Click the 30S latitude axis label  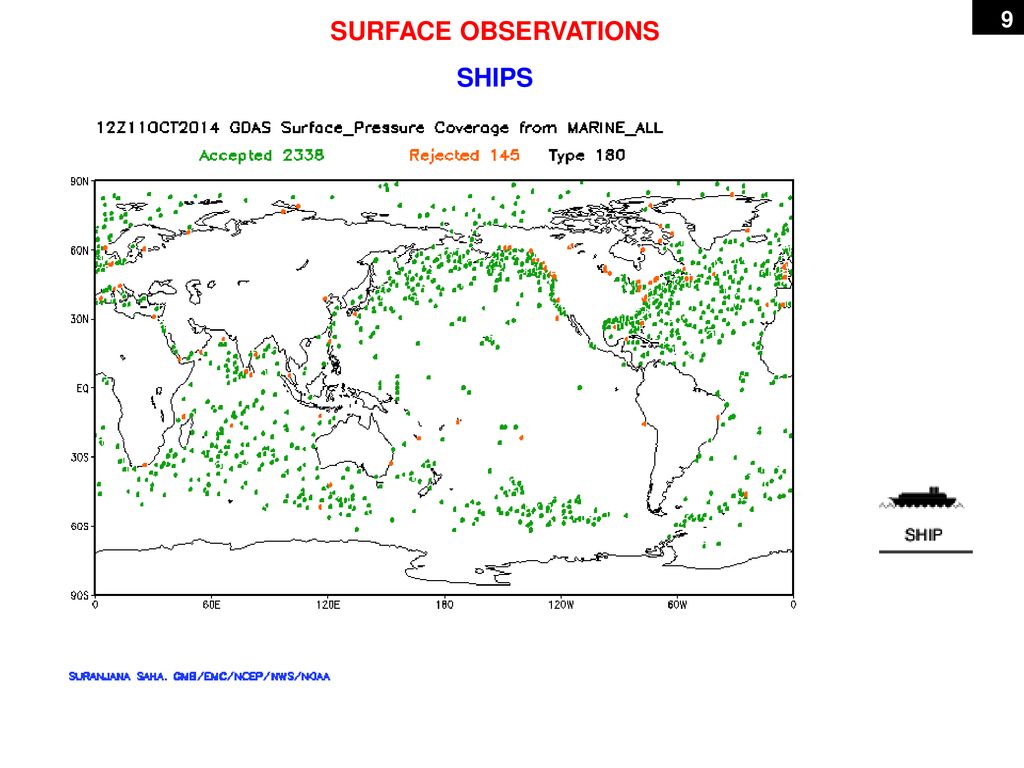(x=80, y=458)
